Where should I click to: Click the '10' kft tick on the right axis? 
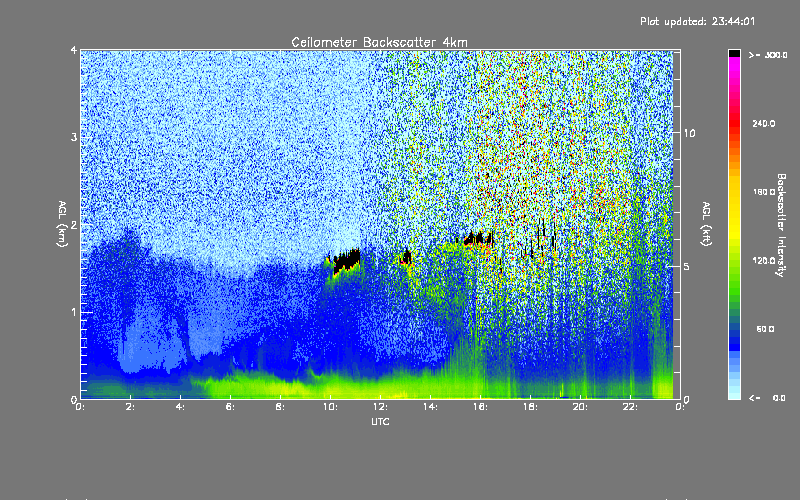point(689,133)
